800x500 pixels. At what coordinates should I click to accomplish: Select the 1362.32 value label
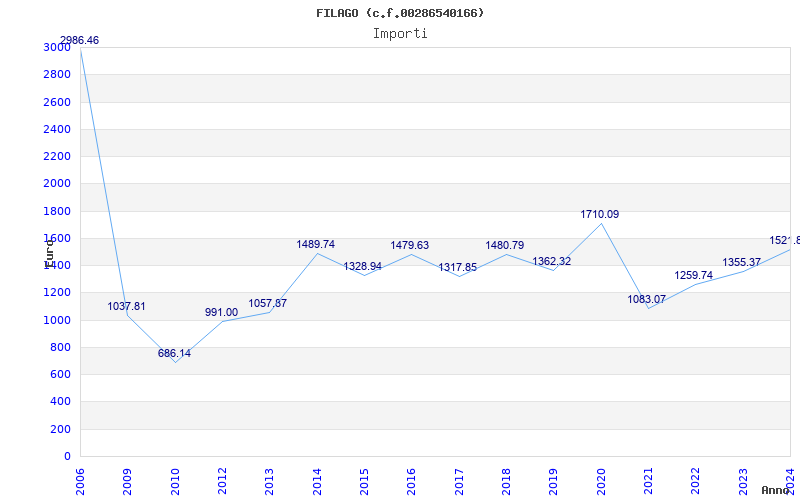pyautogui.click(x=552, y=261)
